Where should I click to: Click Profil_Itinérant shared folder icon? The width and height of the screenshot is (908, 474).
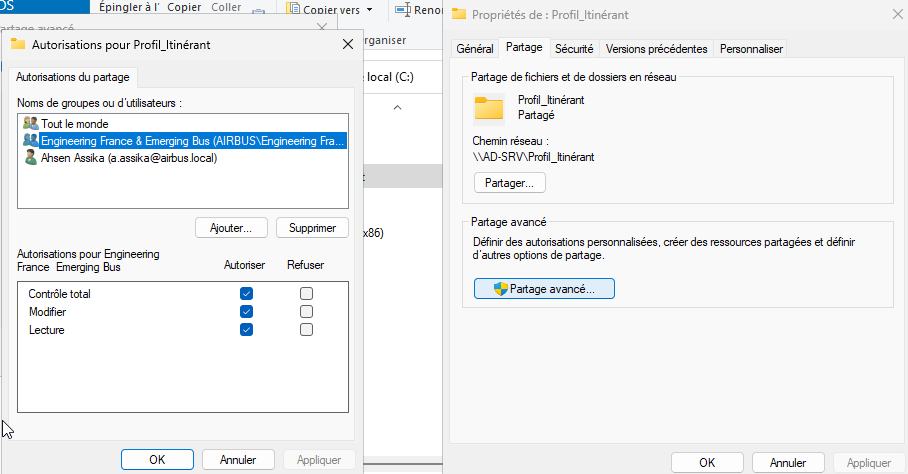[489, 108]
